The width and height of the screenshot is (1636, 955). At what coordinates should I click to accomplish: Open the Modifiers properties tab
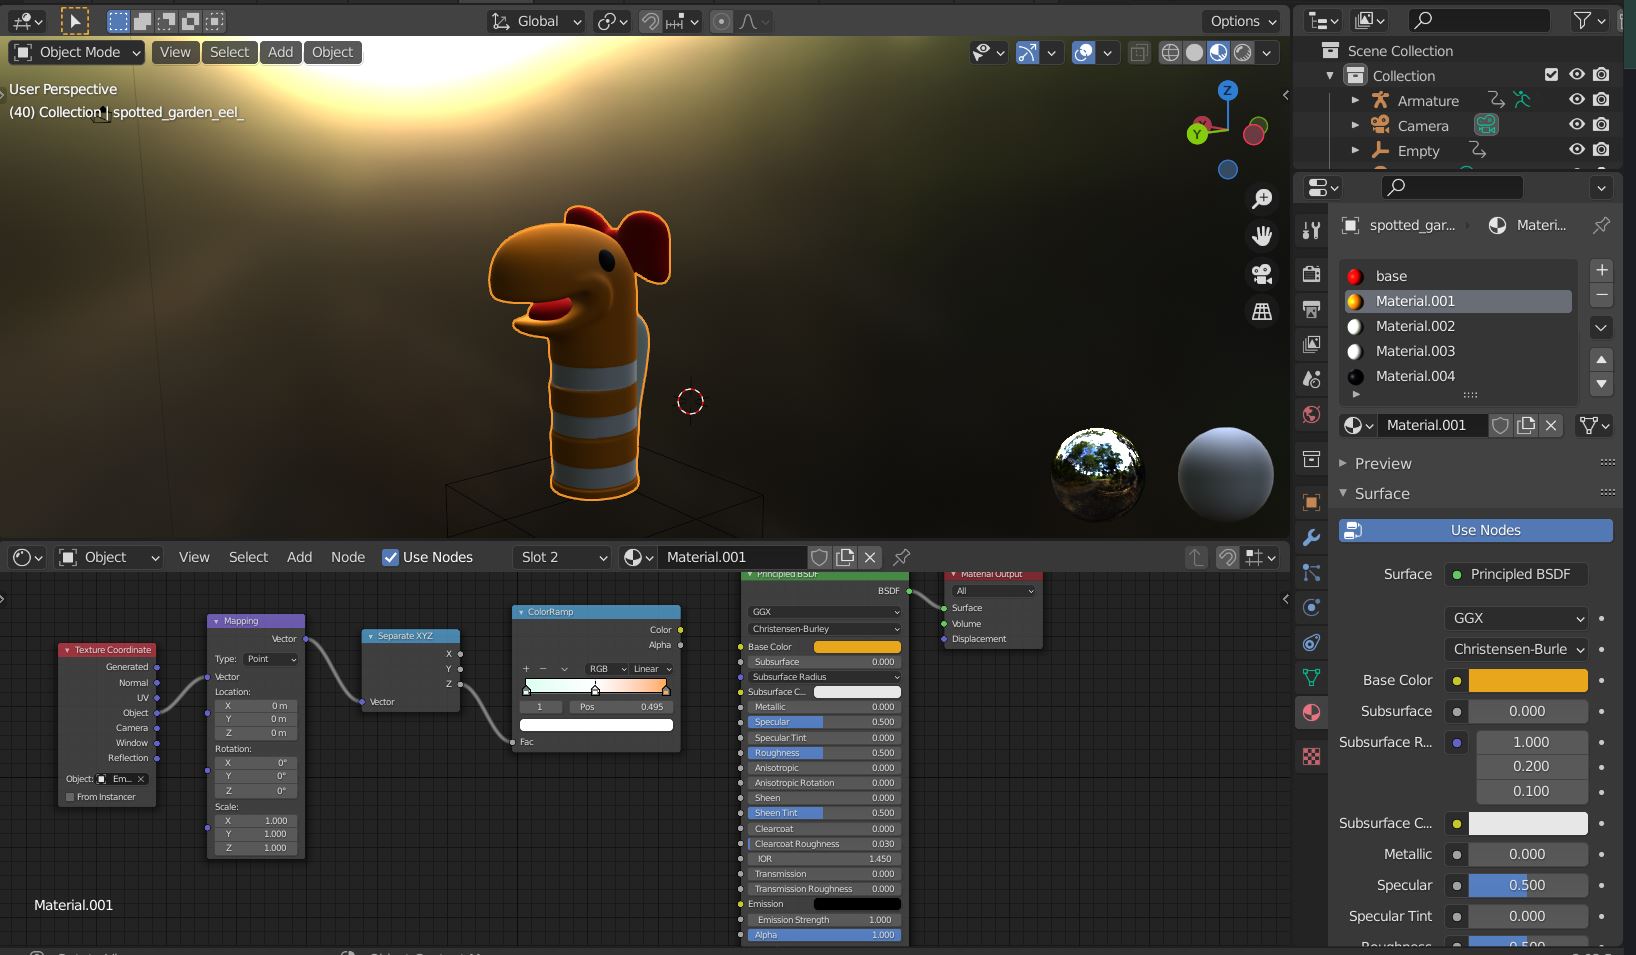pyautogui.click(x=1312, y=537)
